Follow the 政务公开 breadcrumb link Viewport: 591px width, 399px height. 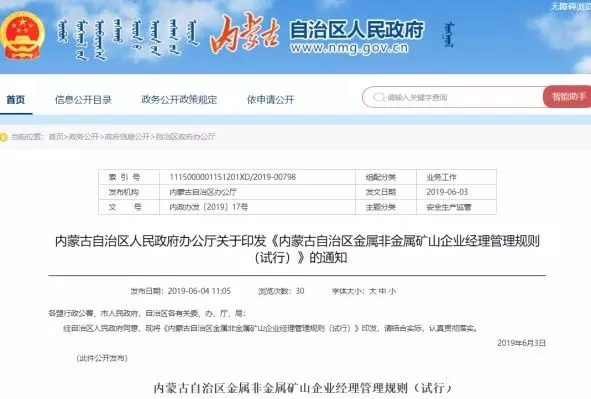point(83,136)
